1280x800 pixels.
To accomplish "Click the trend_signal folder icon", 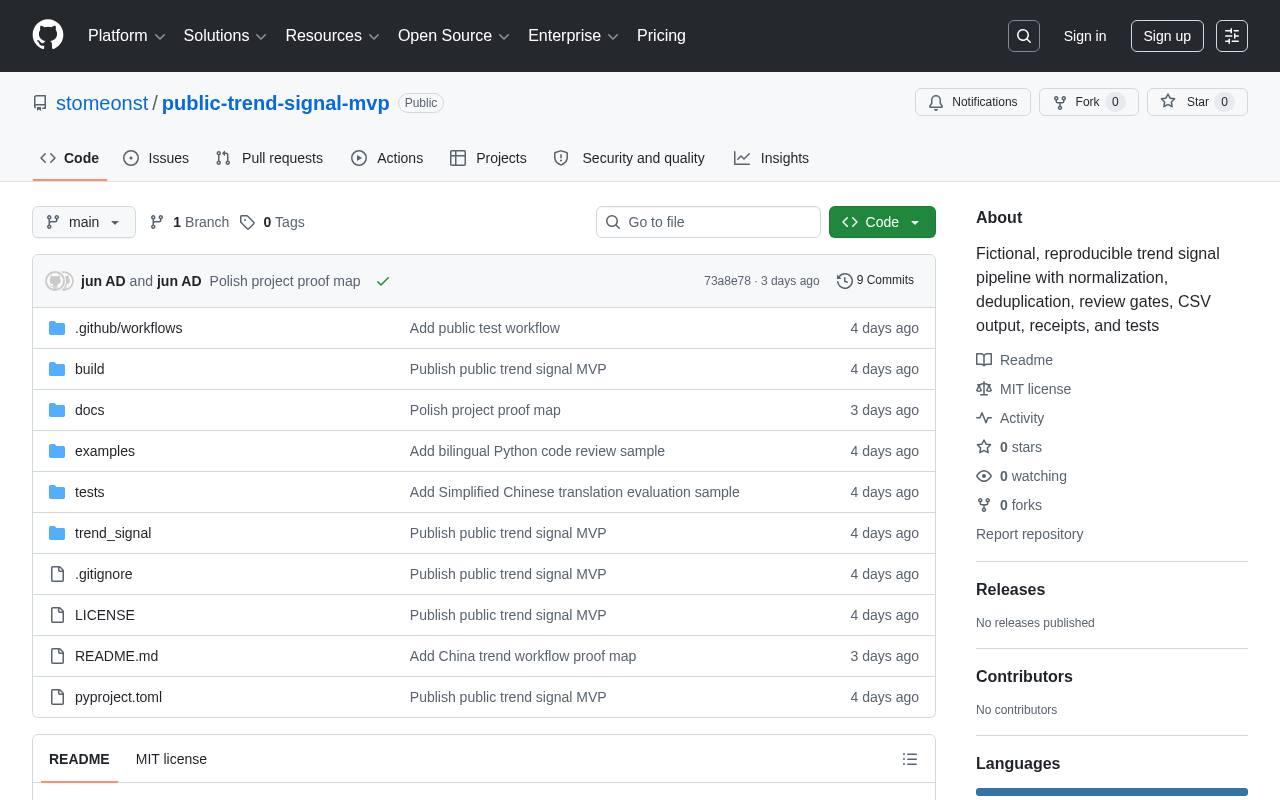I will 57,533.
